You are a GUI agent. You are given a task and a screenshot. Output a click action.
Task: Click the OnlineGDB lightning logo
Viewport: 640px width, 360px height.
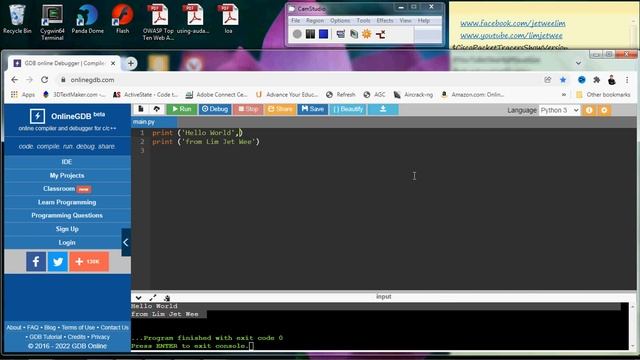click(x=37, y=116)
